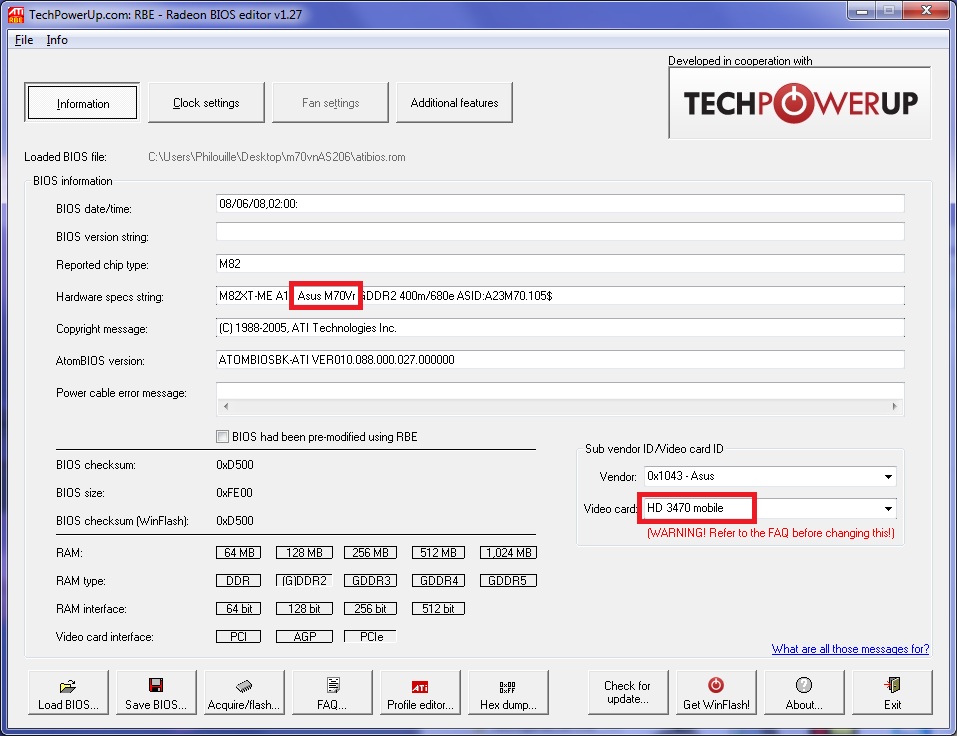The height and width of the screenshot is (736, 957).
Task: Expand the Video card dropdown
Action: (888, 509)
